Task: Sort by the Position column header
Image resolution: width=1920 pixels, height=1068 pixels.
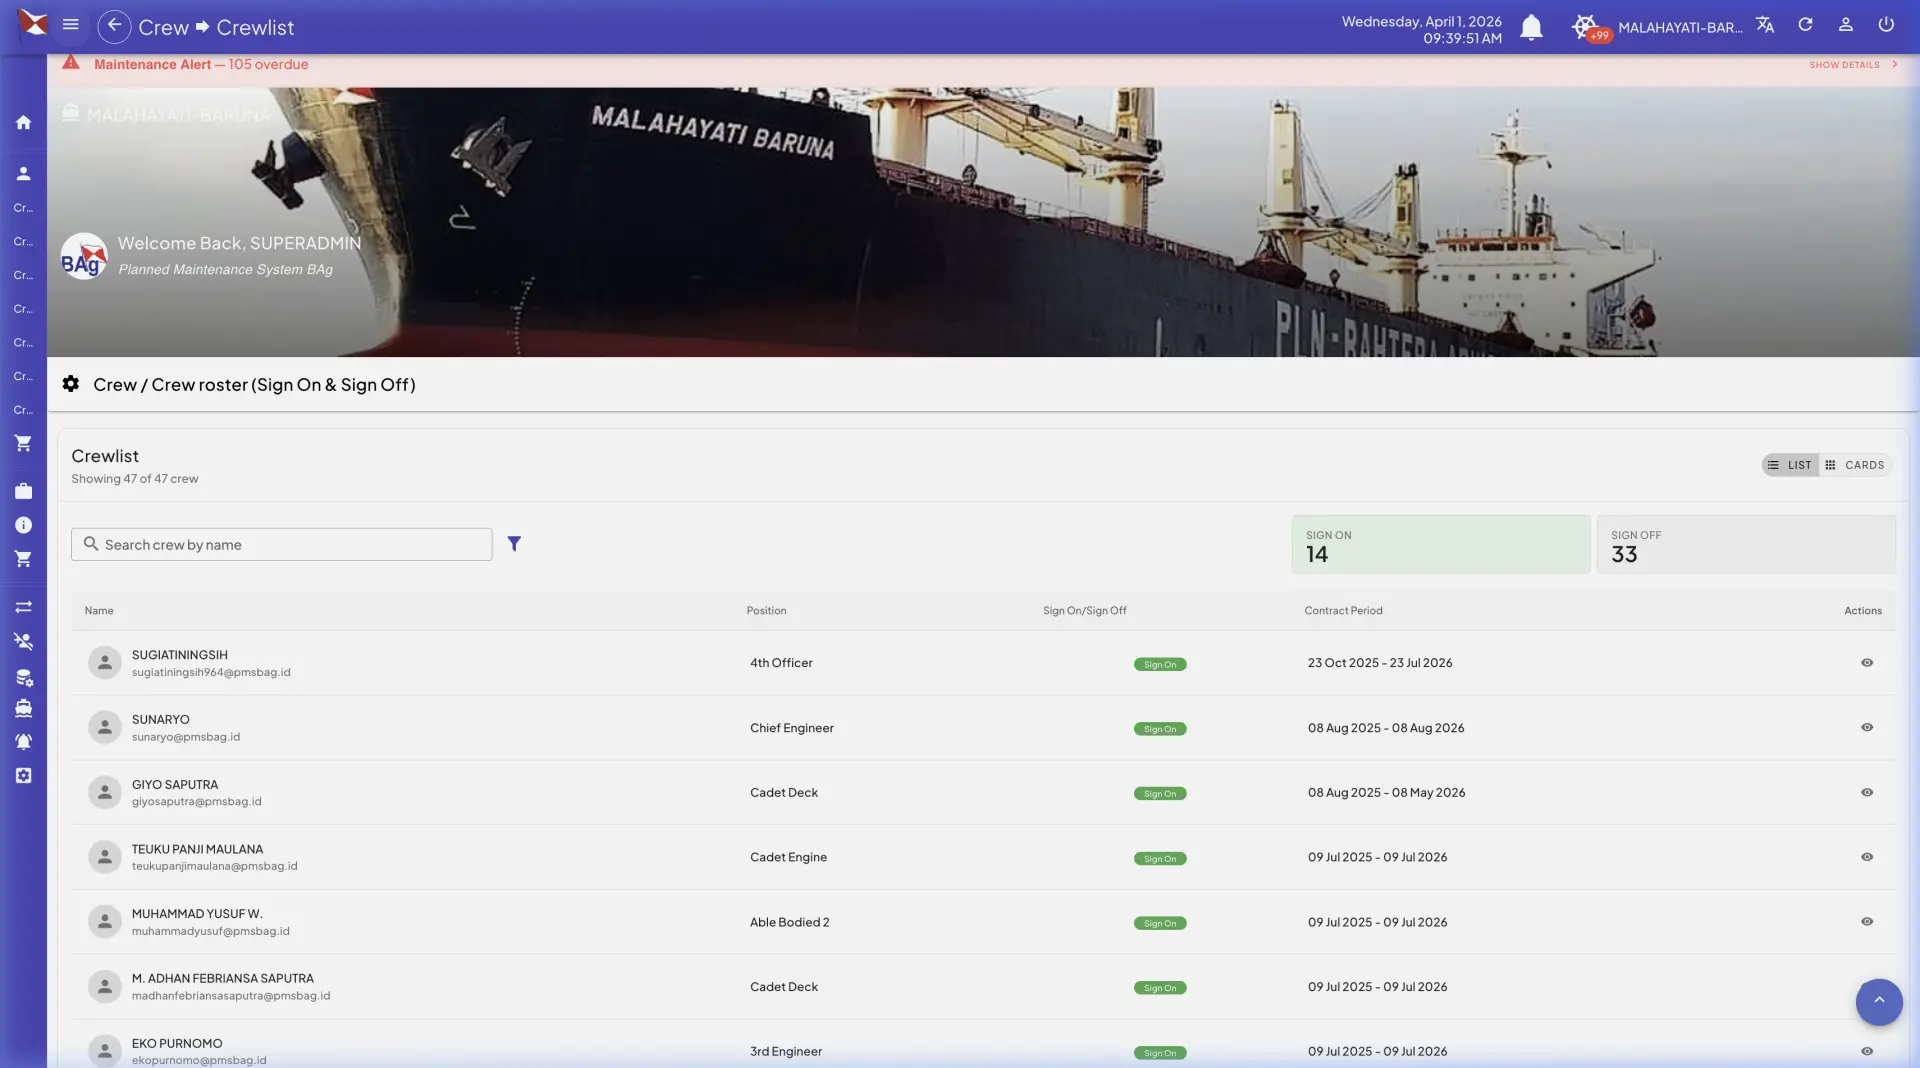Action: (766, 610)
